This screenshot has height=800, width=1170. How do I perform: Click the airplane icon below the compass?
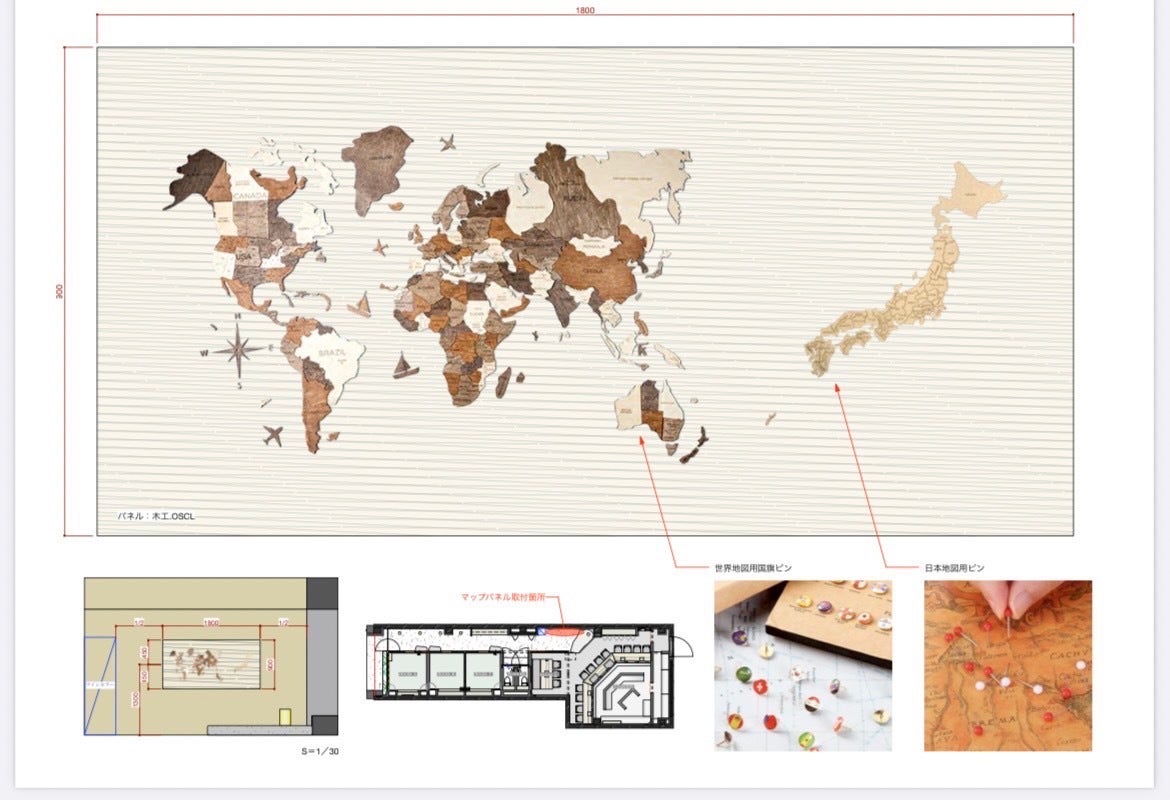tap(271, 435)
